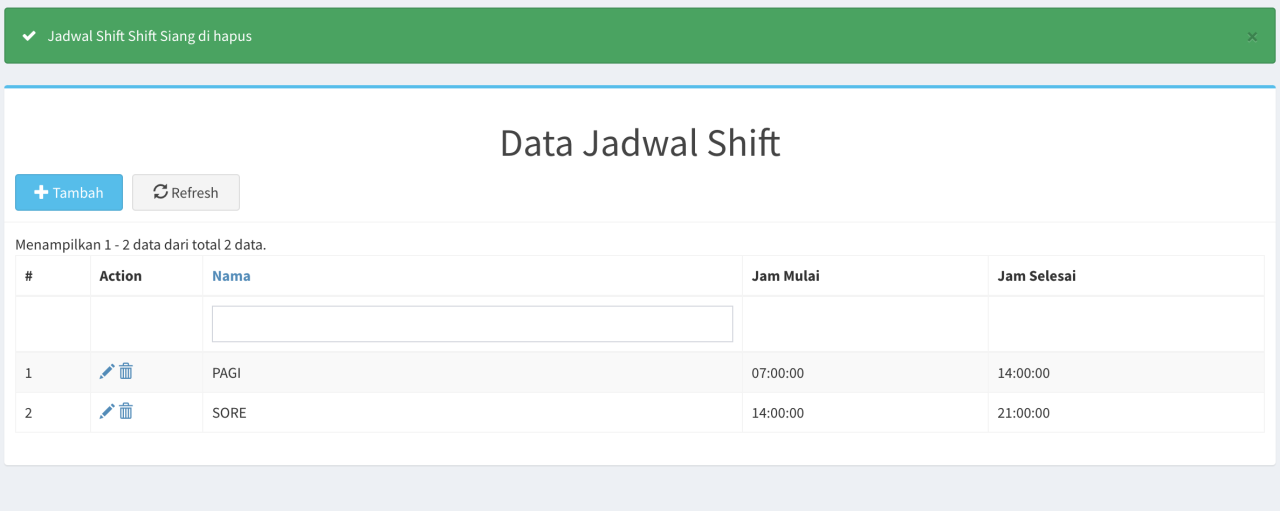Focus the Nama filter text field
Image resolution: width=1280 pixels, height=511 pixels.
pos(472,324)
